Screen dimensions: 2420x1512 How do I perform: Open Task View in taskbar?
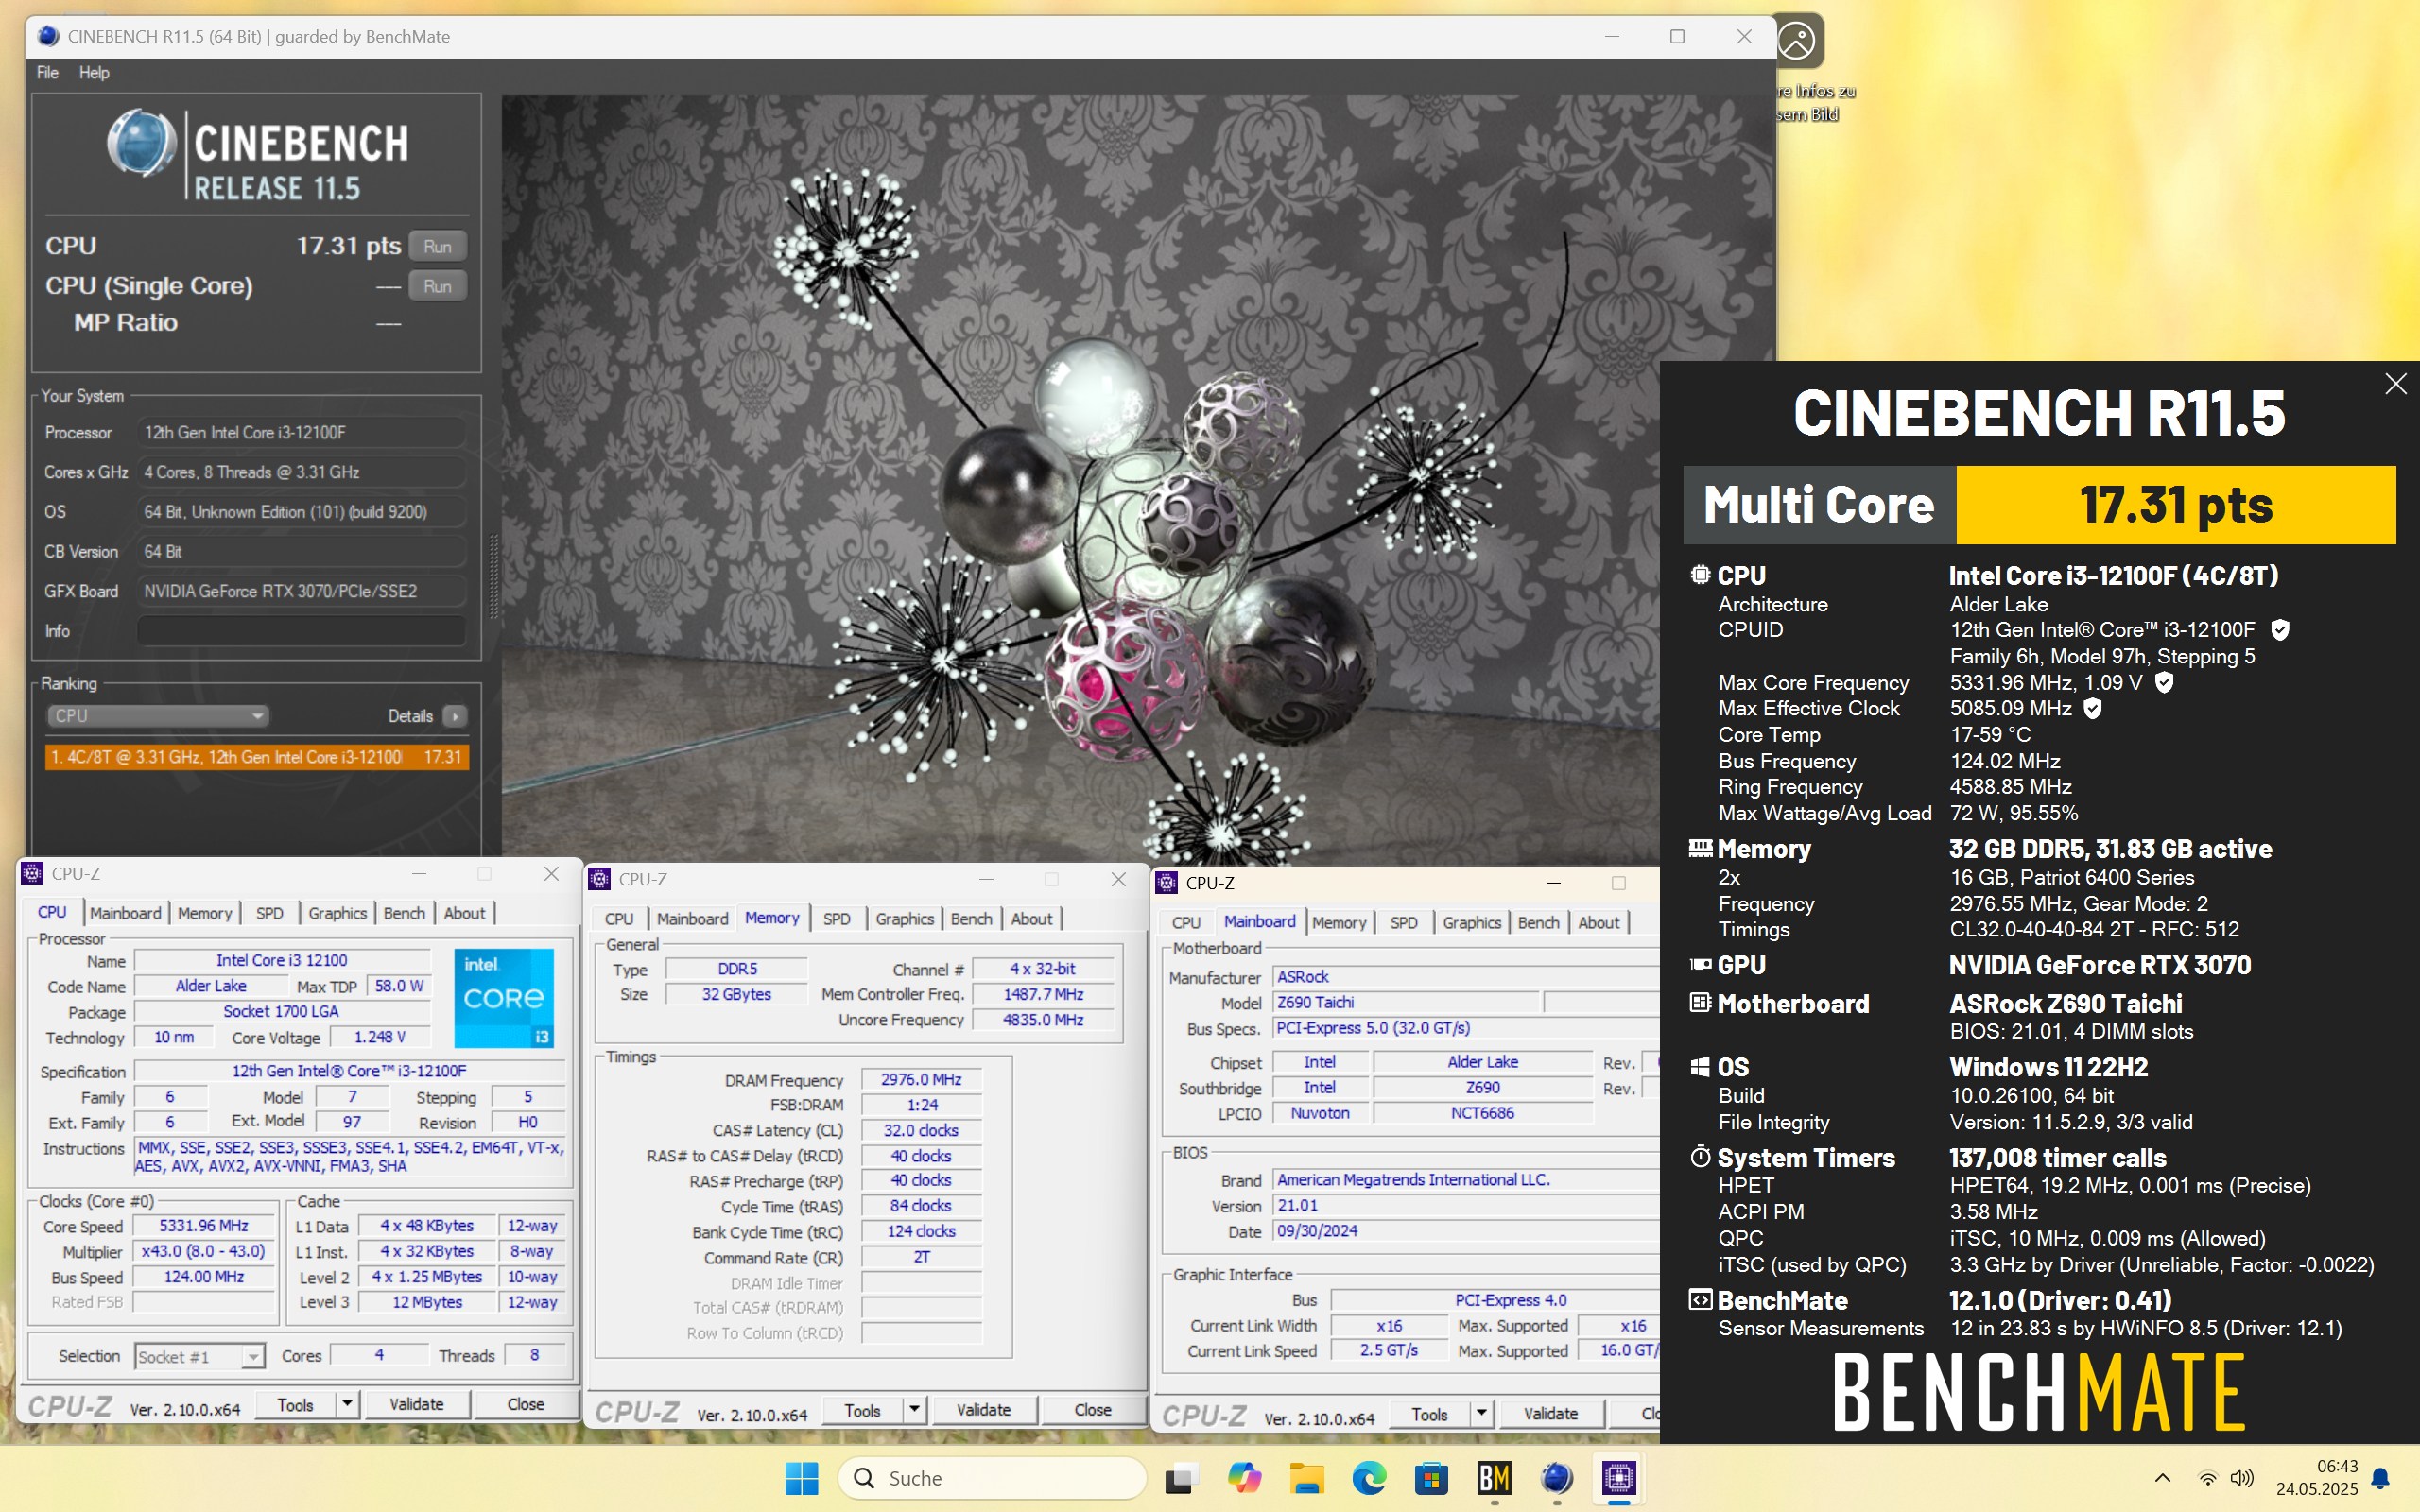click(x=1181, y=1478)
